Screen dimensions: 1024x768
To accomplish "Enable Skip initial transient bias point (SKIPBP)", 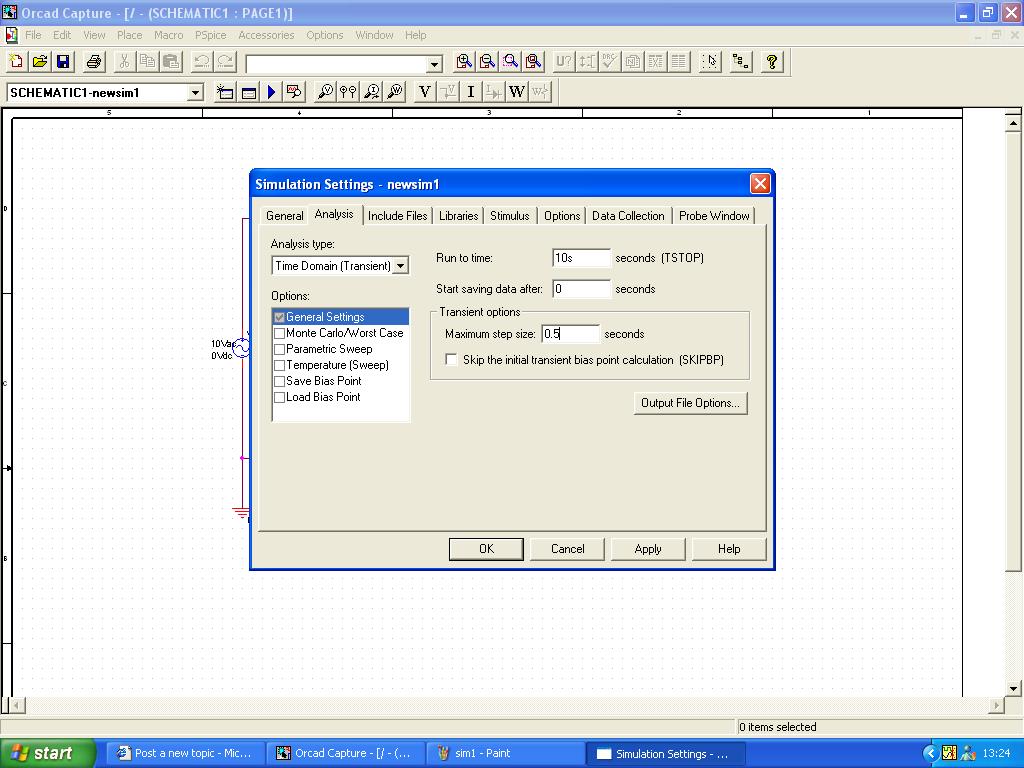I will pyautogui.click(x=451, y=359).
